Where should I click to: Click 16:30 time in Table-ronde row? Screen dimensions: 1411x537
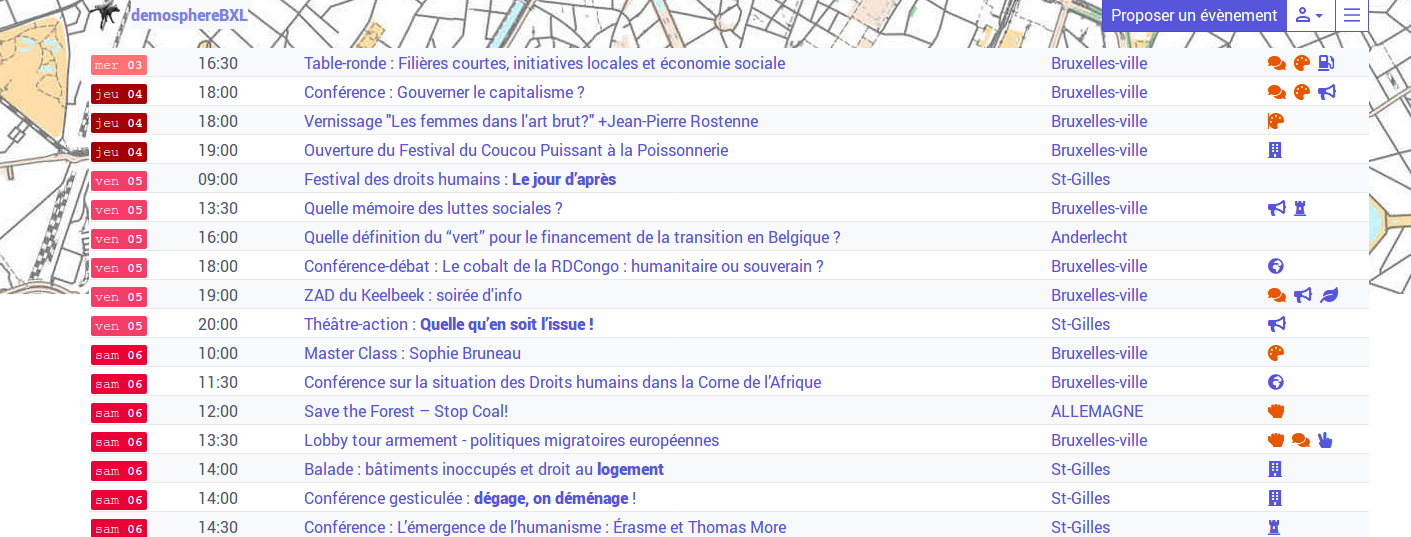click(218, 63)
